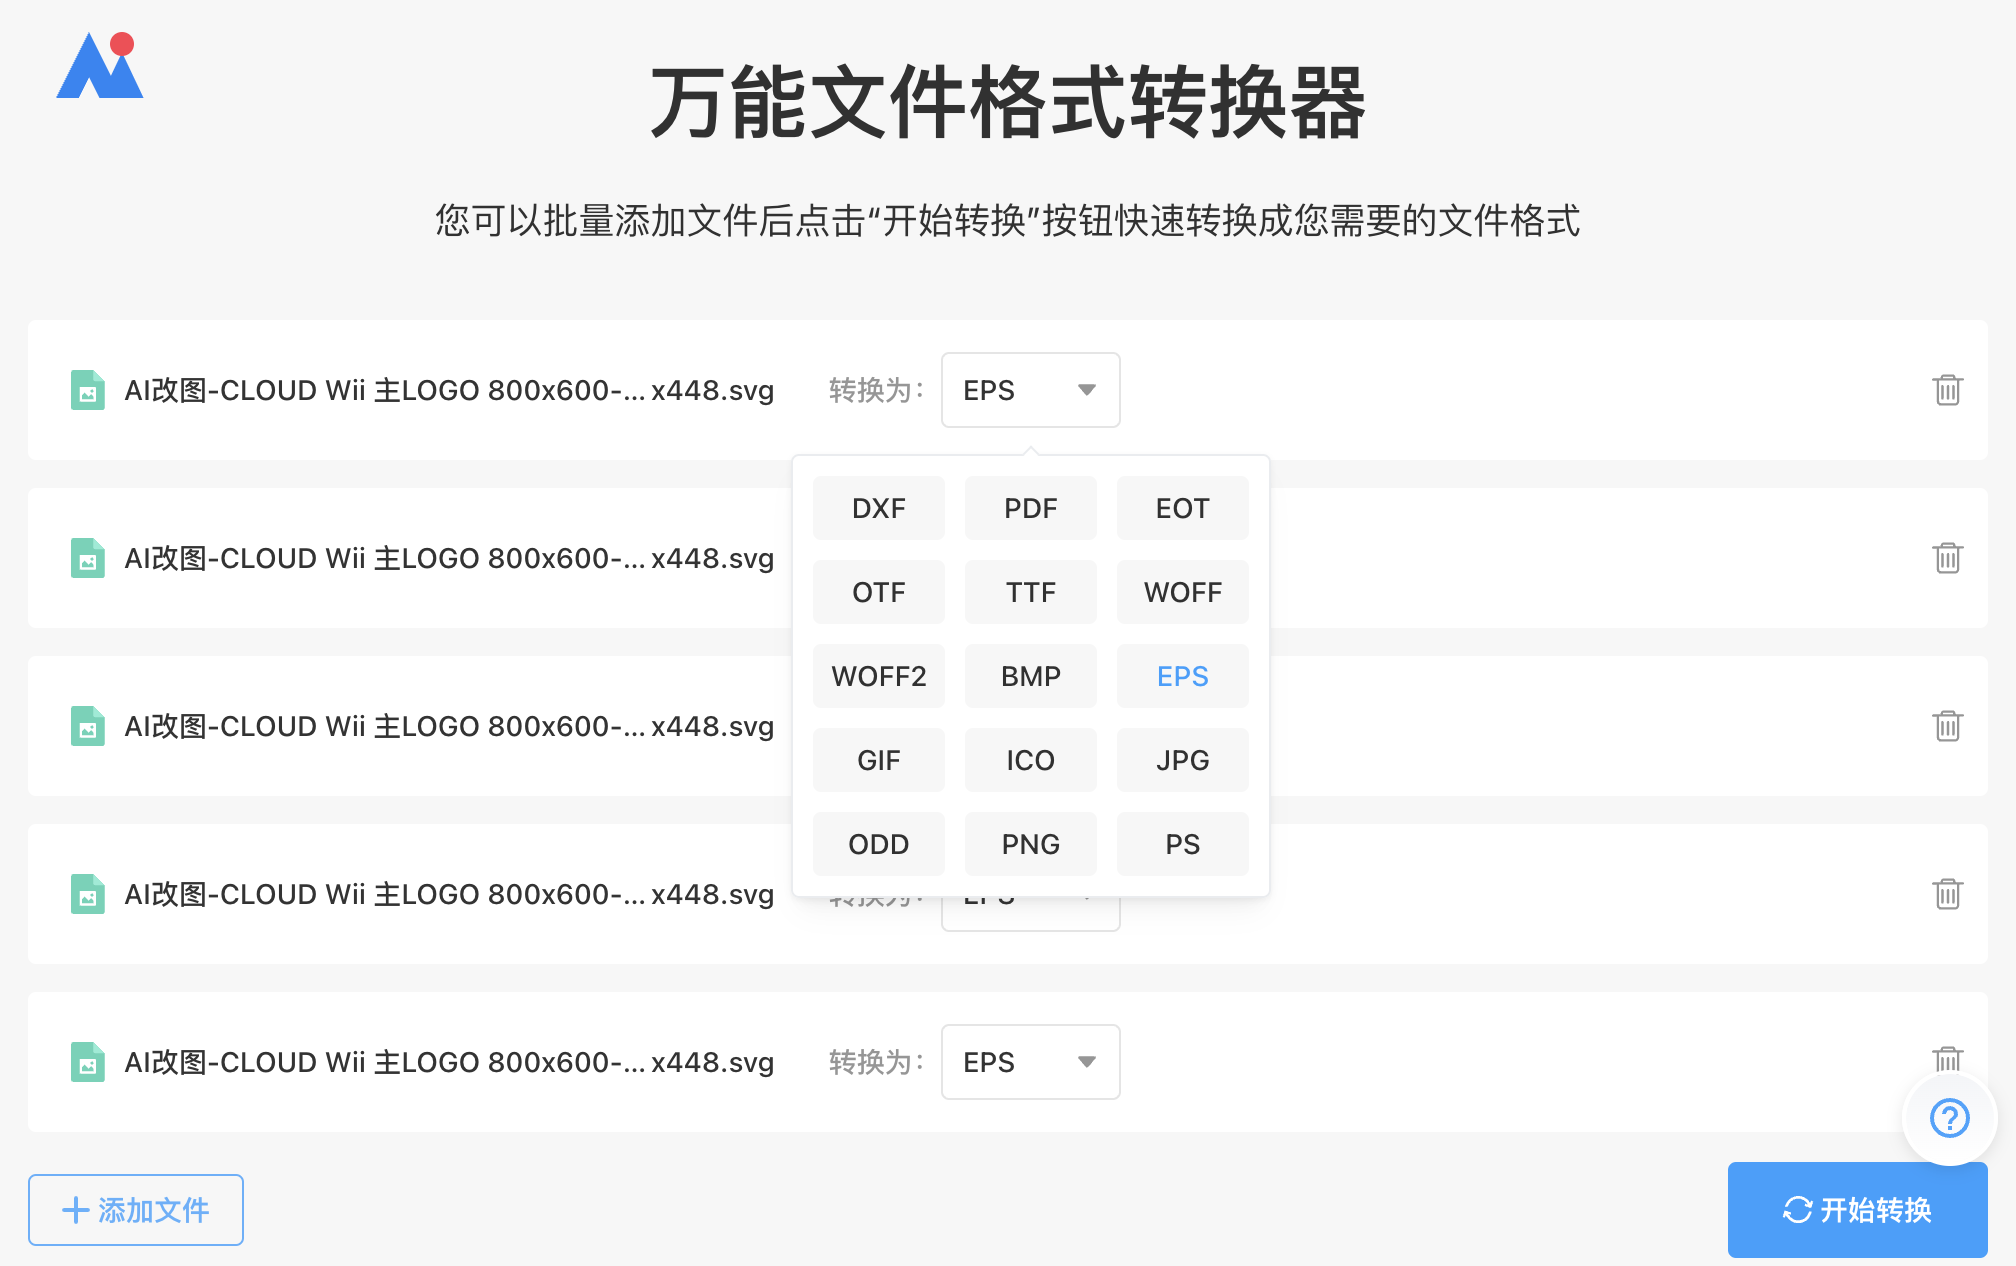
Task: Click the first file's green image icon
Action: pyautogui.click(x=88, y=390)
